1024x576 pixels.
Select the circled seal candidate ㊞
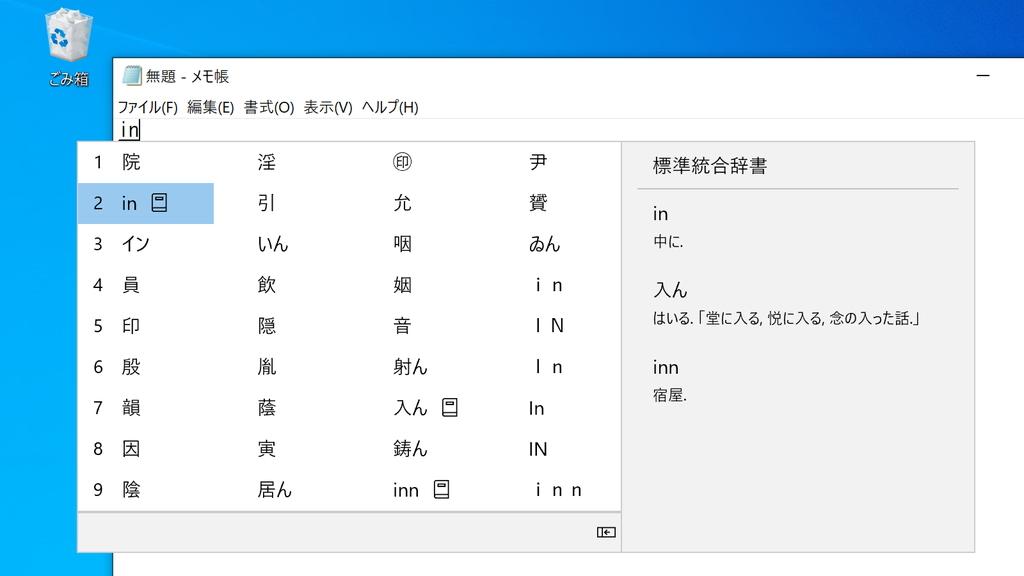(403, 162)
